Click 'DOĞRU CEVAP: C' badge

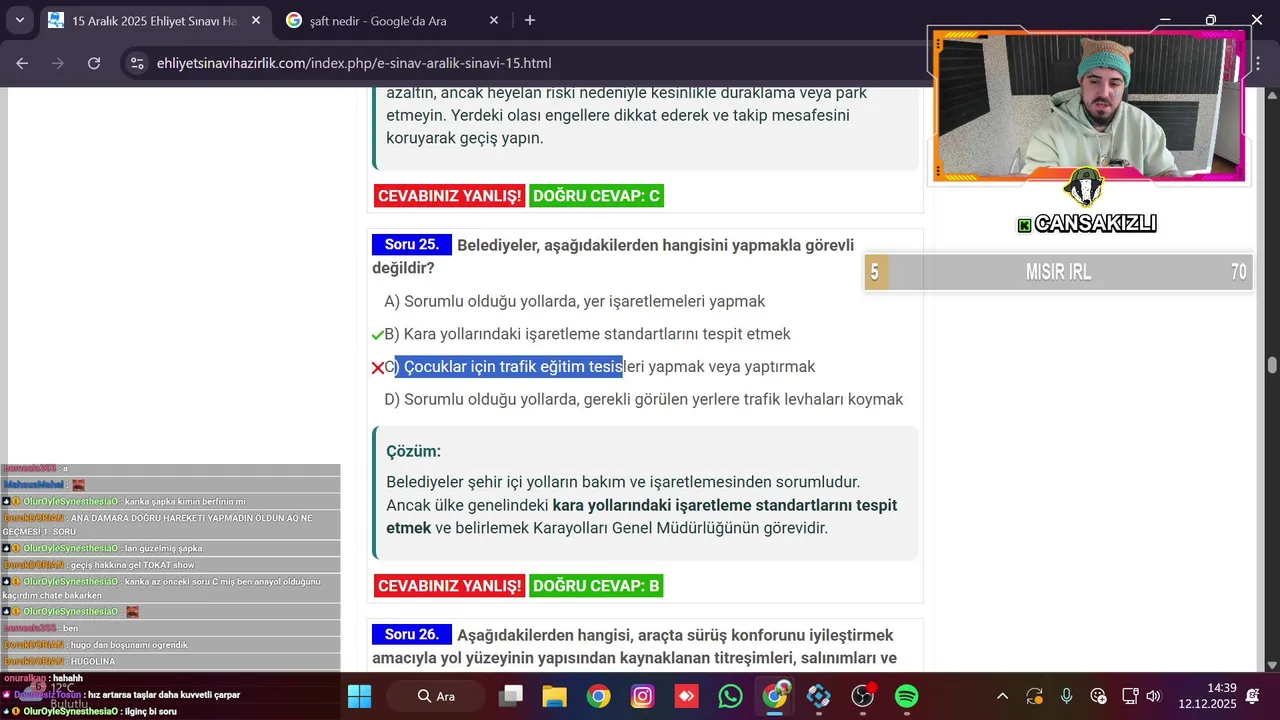click(x=596, y=196)
